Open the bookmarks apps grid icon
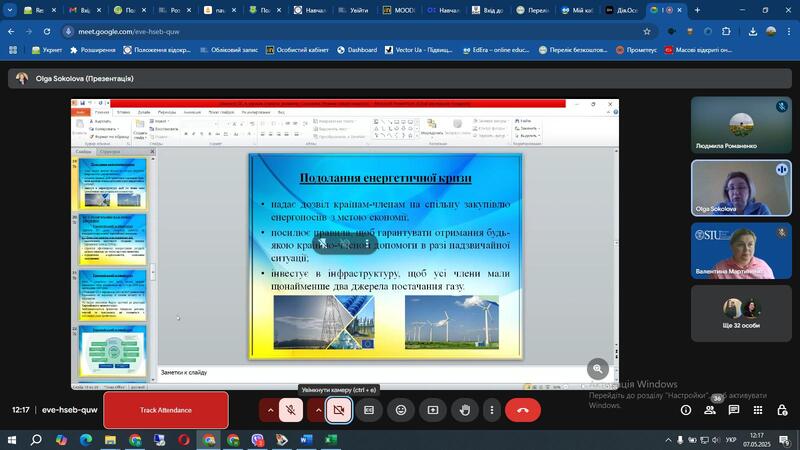 click(x=13, y=50)
